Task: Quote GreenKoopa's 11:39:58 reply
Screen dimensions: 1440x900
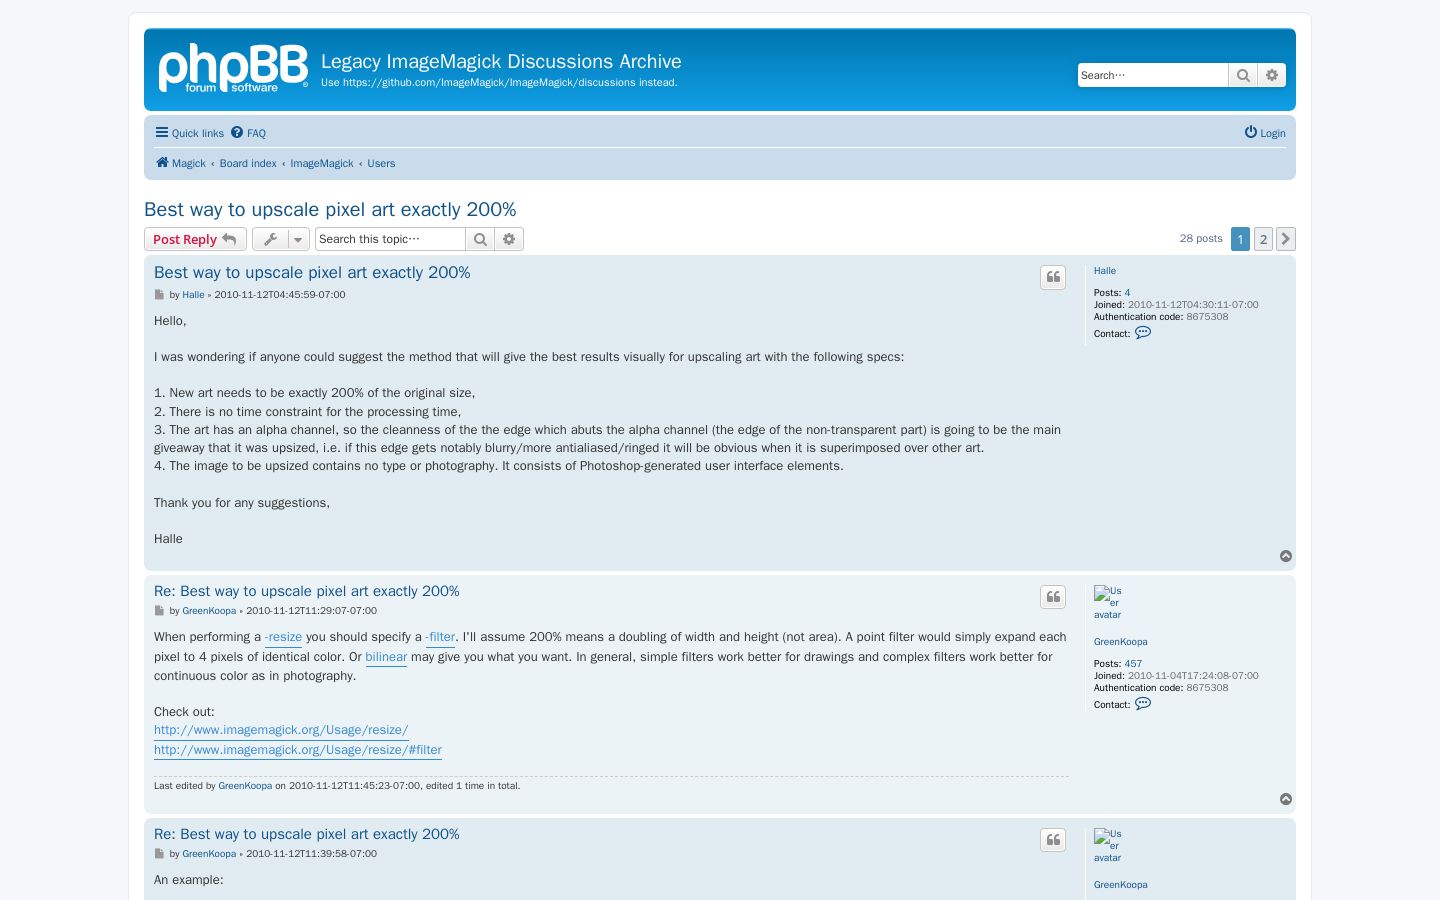Action: (1053, 840)
